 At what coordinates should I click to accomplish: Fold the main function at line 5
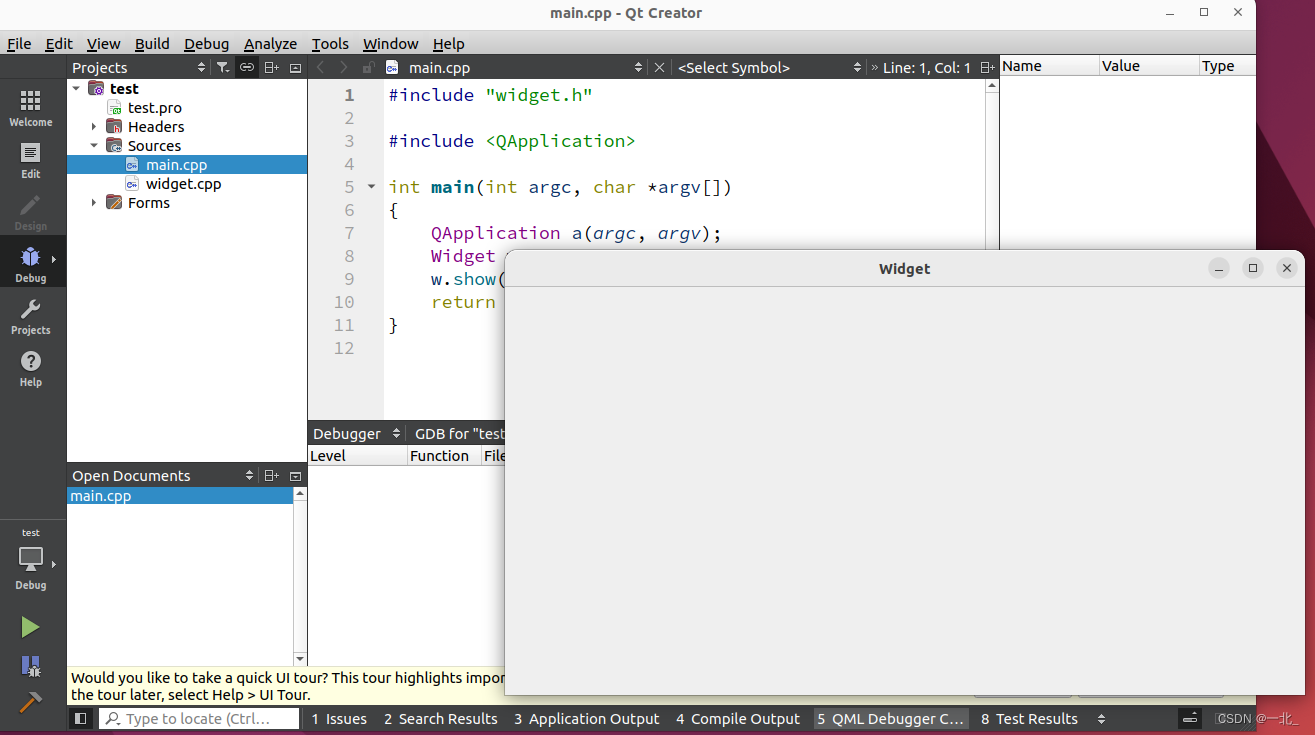click(371, 187)
